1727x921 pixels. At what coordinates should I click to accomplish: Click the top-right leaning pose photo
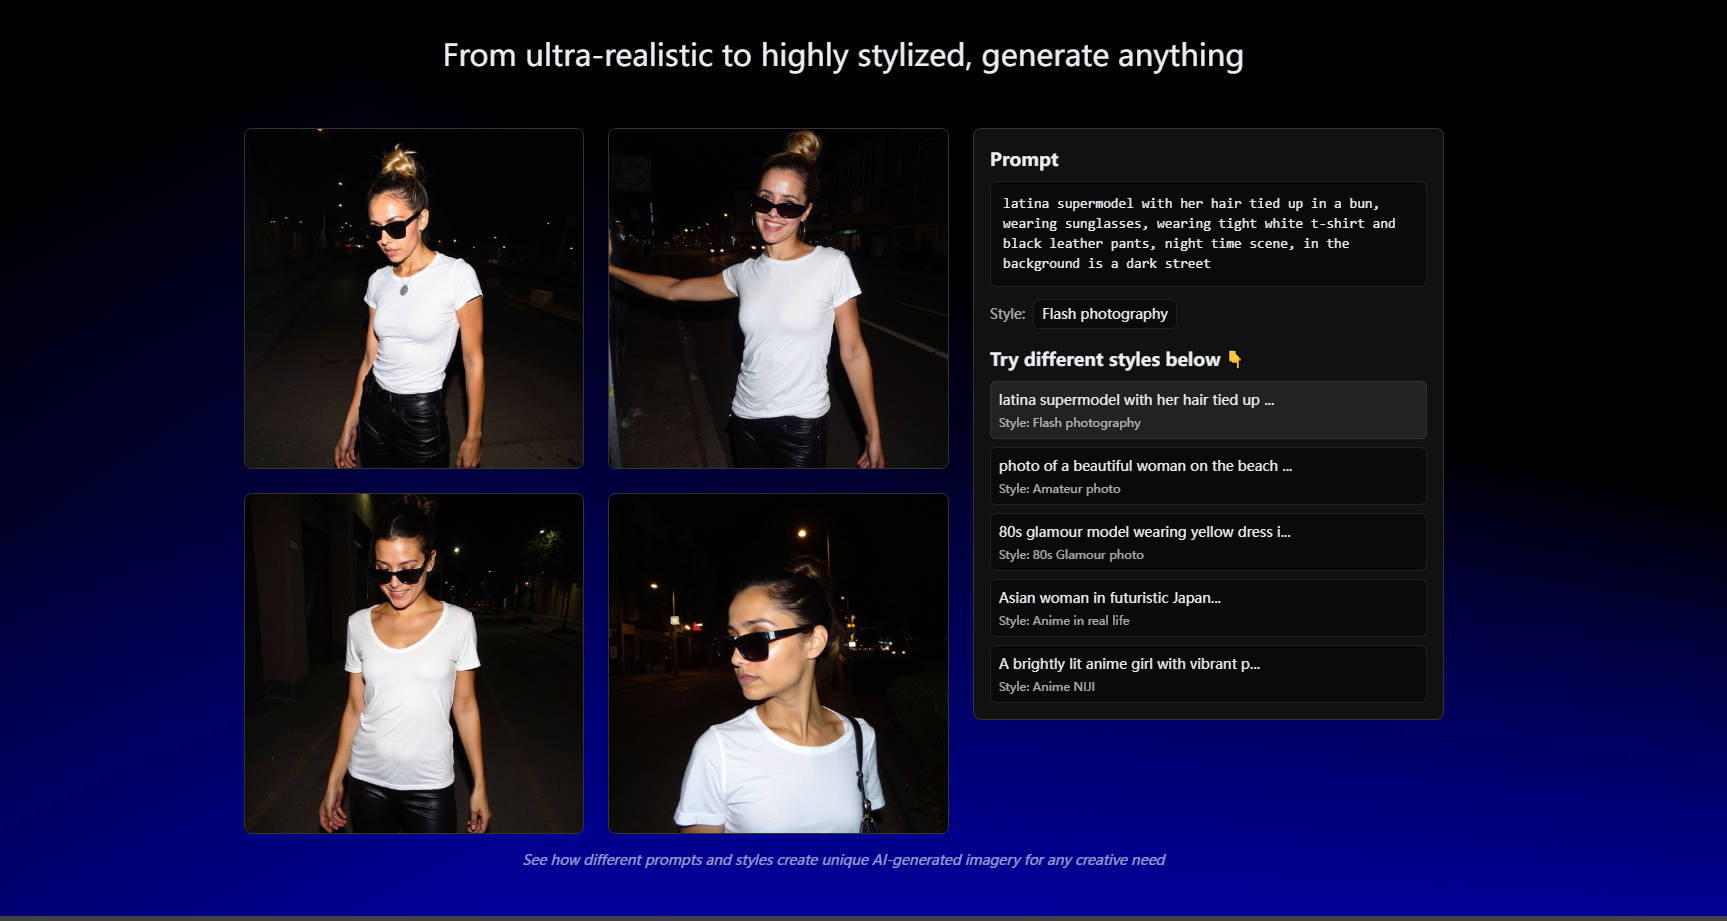pos(778,297)
